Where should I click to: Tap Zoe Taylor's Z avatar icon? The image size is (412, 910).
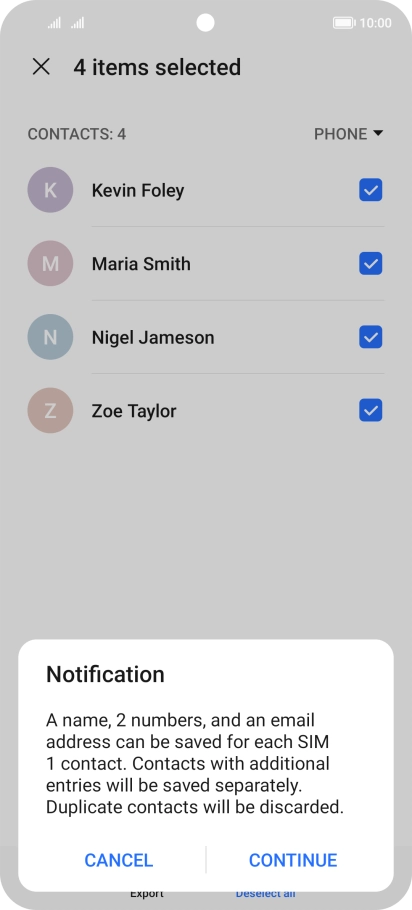(x=50, y=411)
